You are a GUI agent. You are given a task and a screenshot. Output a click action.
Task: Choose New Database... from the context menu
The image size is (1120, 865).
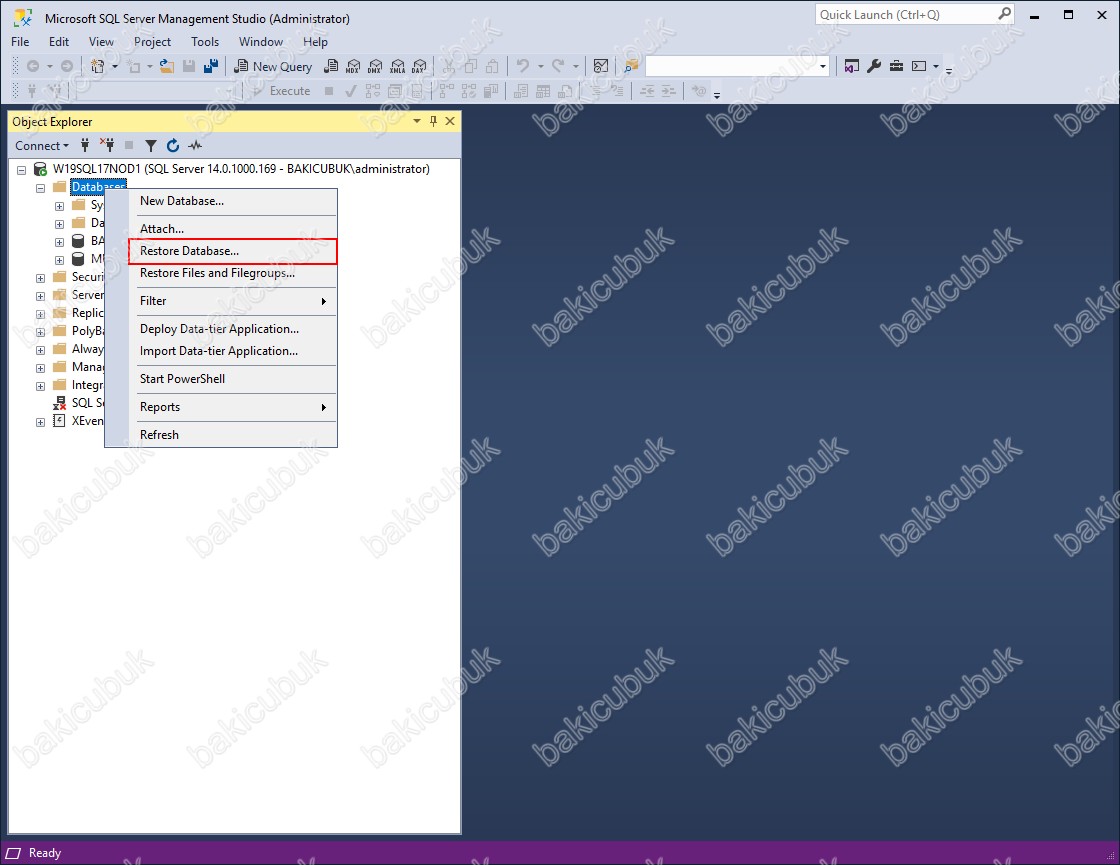coord(232,201)
